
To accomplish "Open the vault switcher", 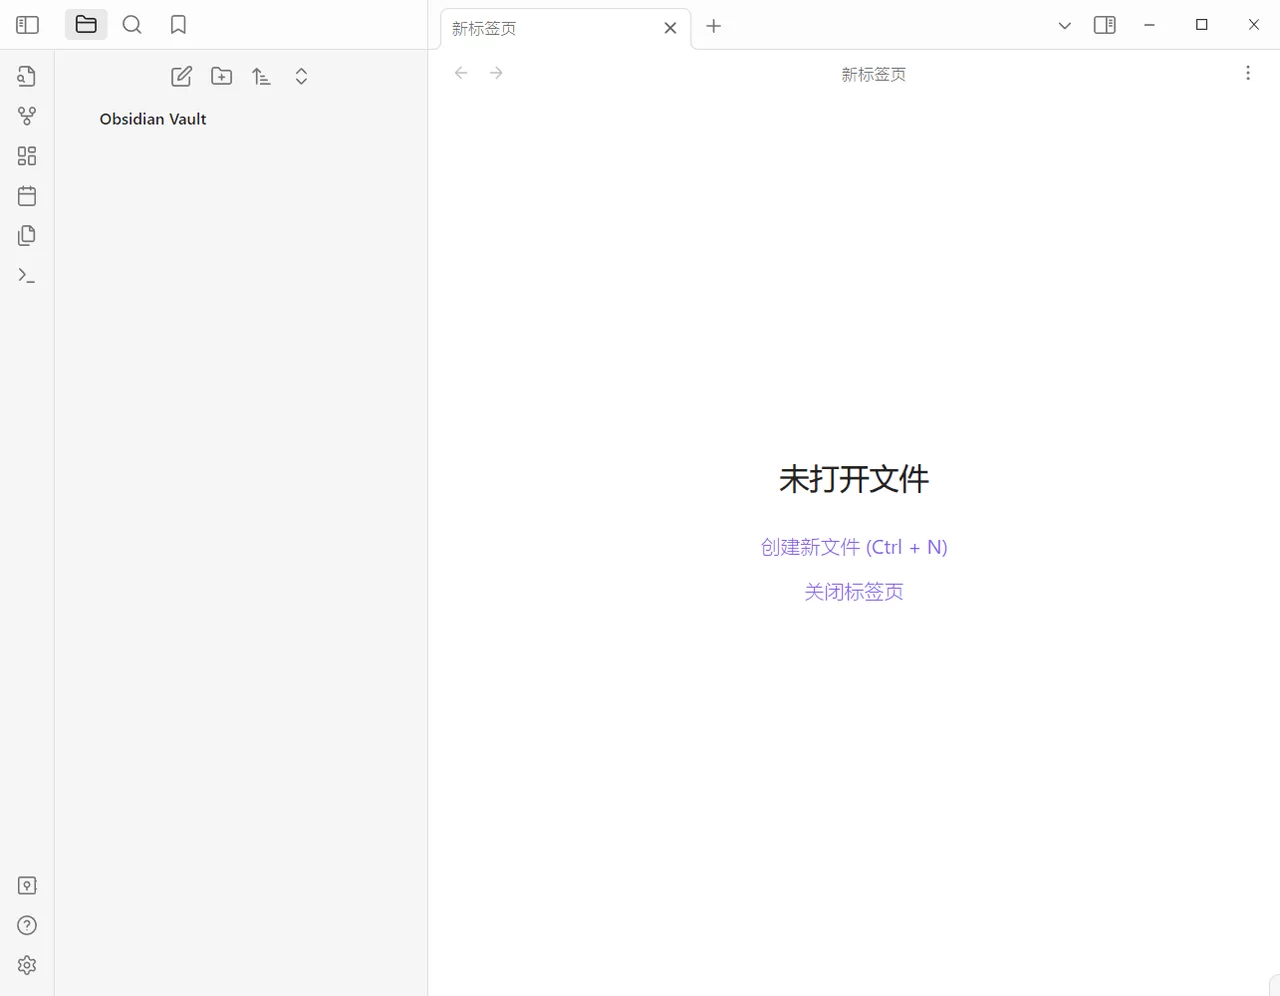I will point(27,886).
